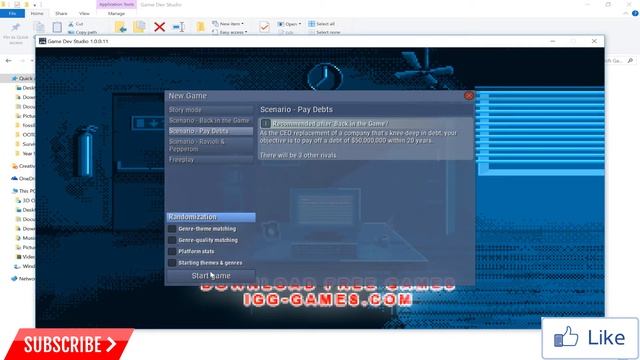This screenshot has width=640, height=360.
Task: Close the New Game dialog with red X
Action: (x=469, y=96)
